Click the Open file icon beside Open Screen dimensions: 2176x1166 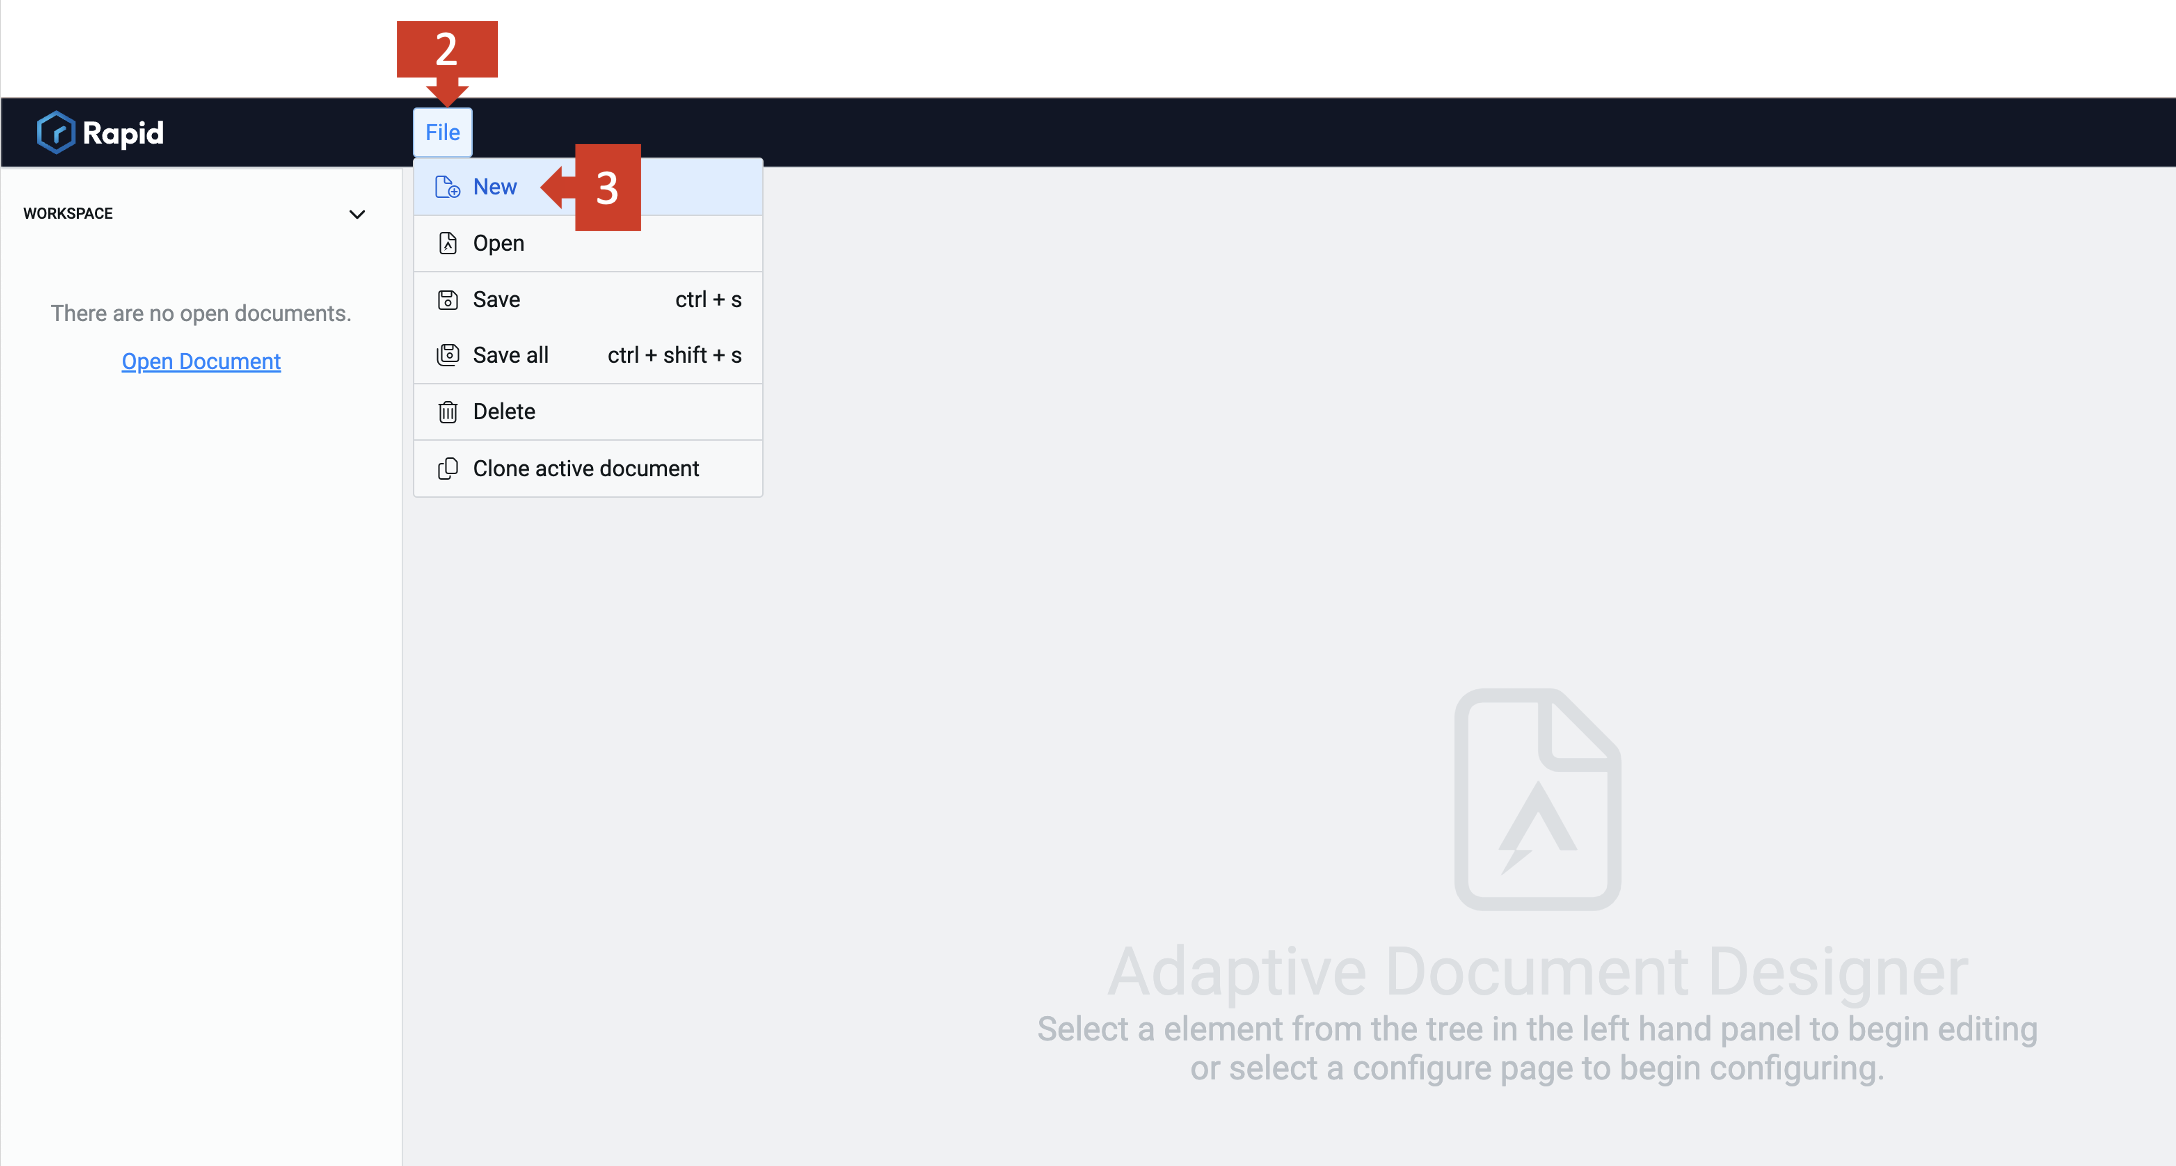point(447,242)
